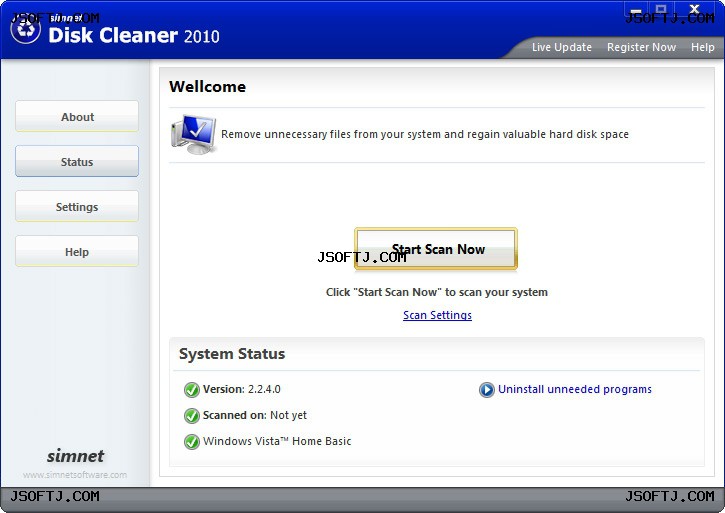Image resolution: width=725 pixels, height=513 pixels.
Task: Click the Remove unnecessary files description text
Action: click(x=425, y=134)
